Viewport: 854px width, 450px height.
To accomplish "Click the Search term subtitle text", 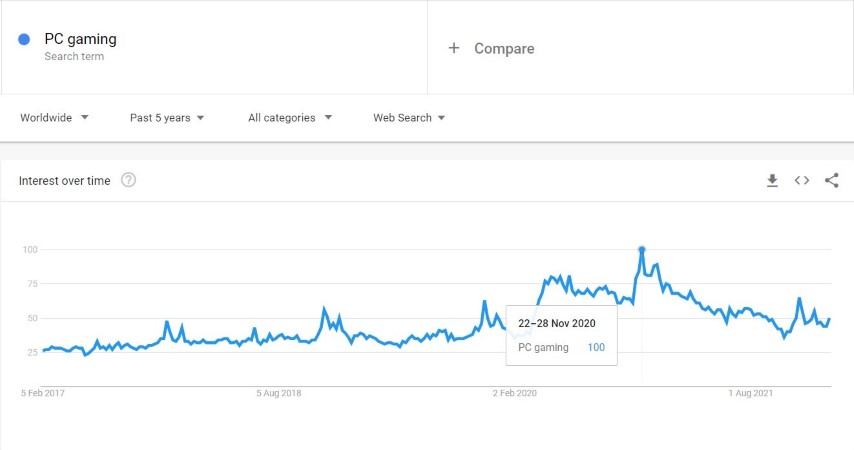I will 74,56.
